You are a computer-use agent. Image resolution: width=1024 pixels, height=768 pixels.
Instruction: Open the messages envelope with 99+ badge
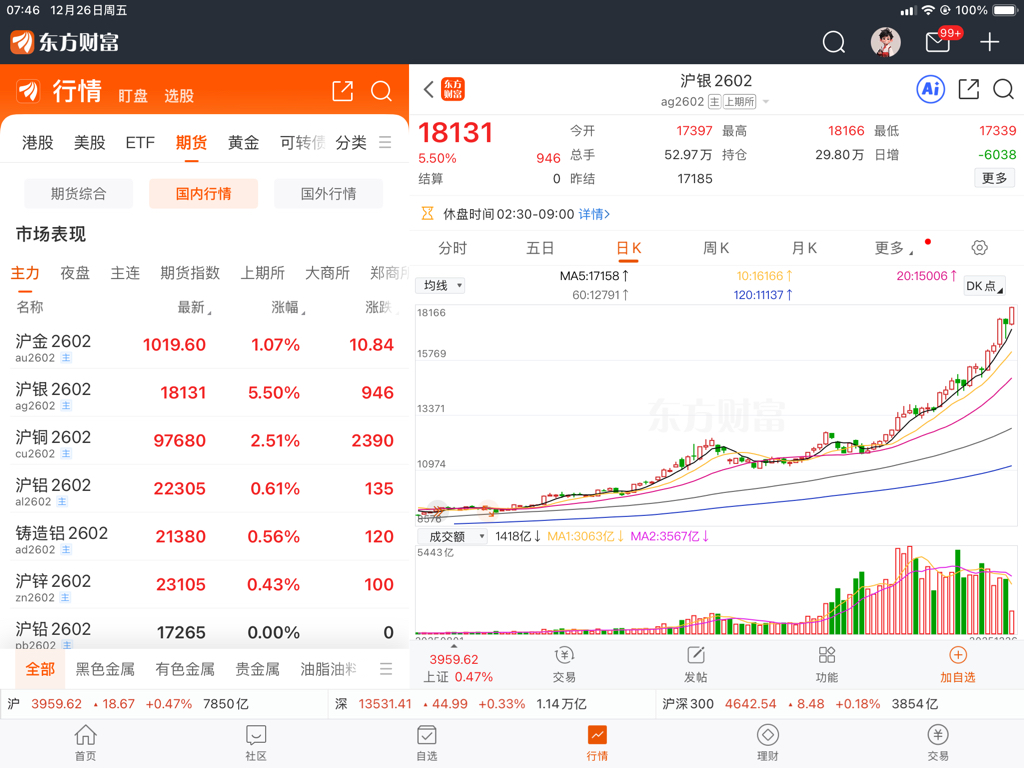(938, 42)
